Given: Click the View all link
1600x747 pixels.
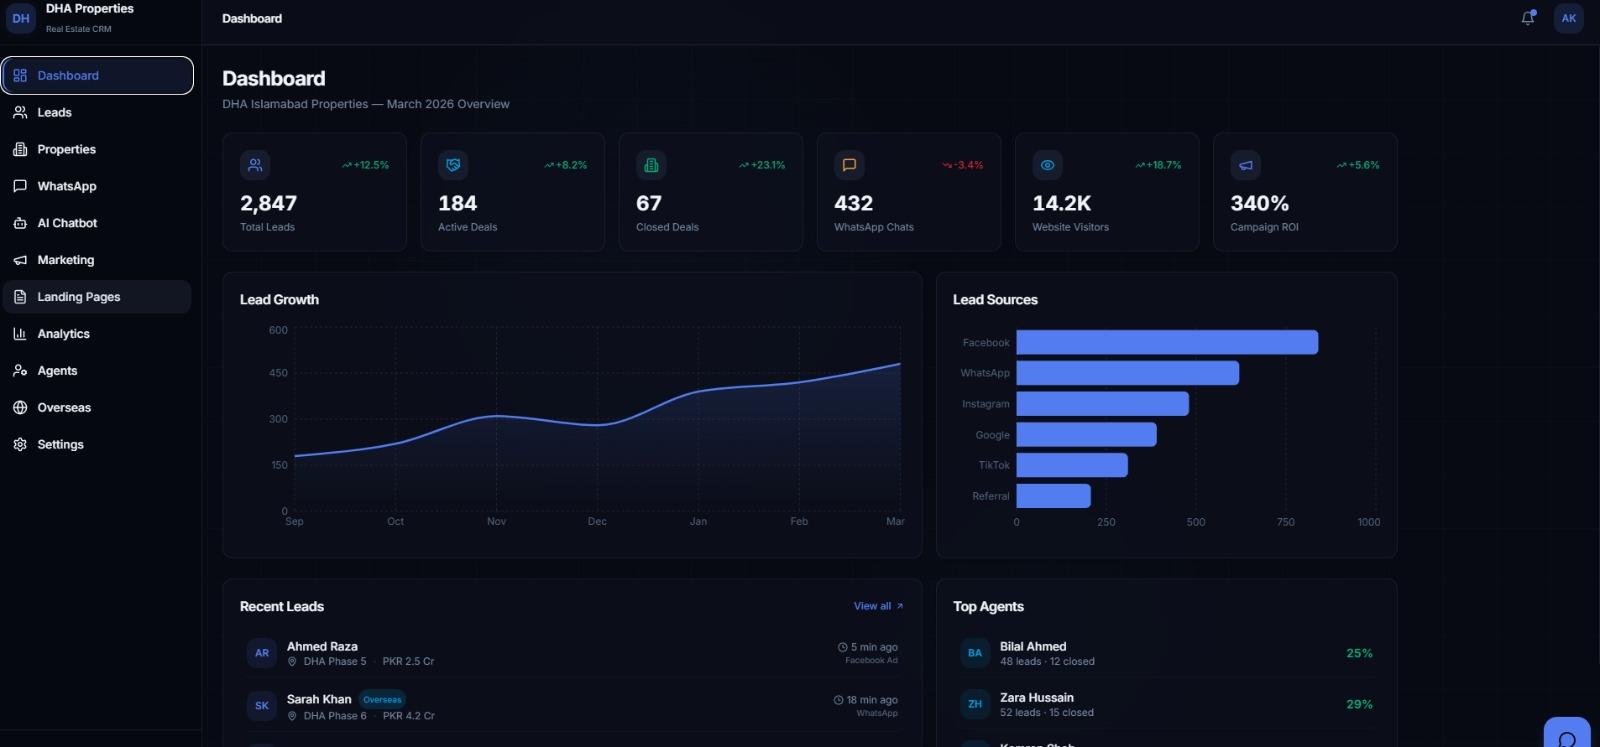Looking at the screenshot, I should 878,606.
